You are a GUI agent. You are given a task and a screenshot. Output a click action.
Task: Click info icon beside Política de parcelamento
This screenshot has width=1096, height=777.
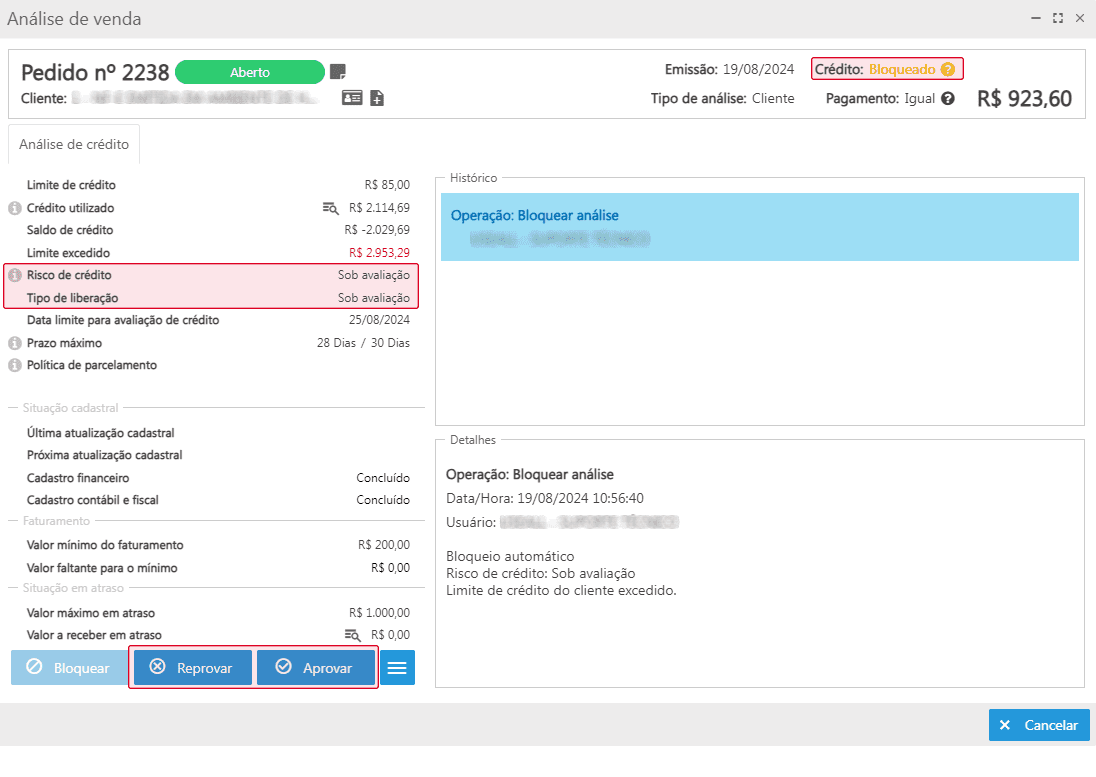pyautogui.click(x=15, y=365)
